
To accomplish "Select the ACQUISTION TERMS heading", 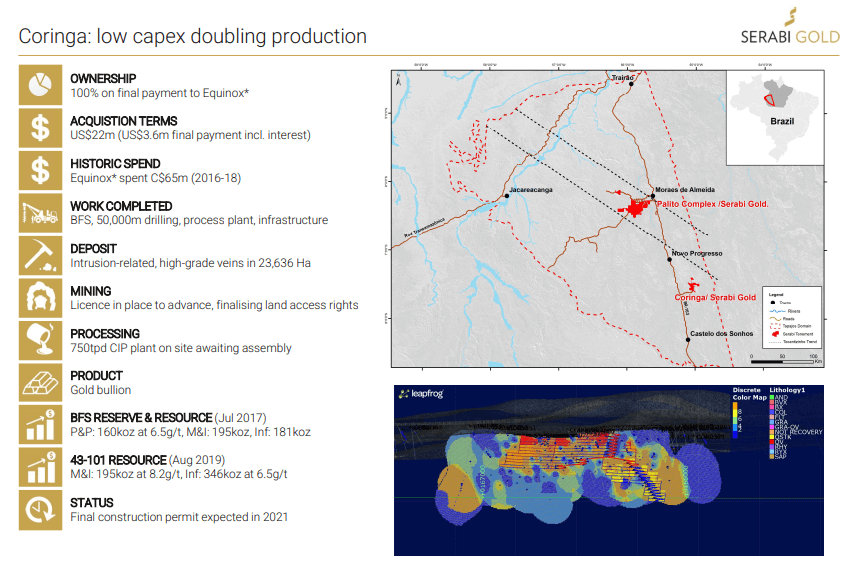I will pos(123,121).
